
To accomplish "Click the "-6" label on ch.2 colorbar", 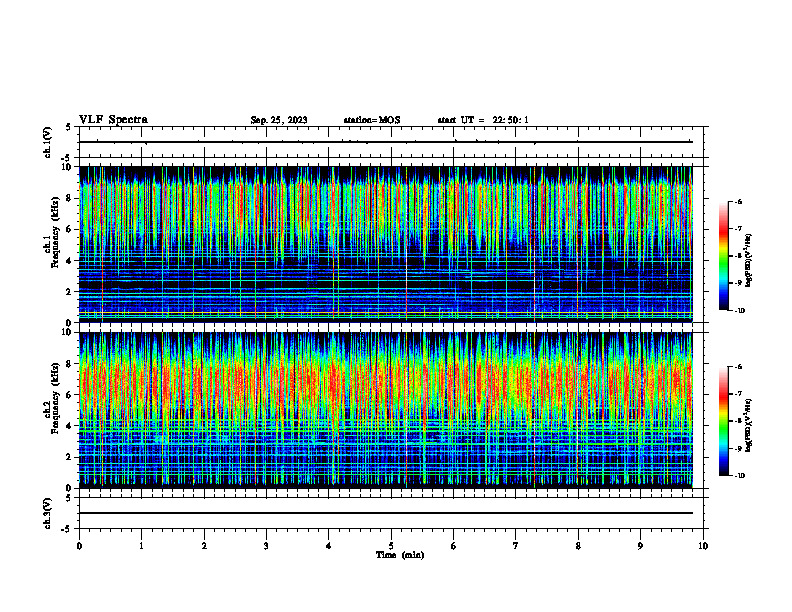I will tap(738, 367).
